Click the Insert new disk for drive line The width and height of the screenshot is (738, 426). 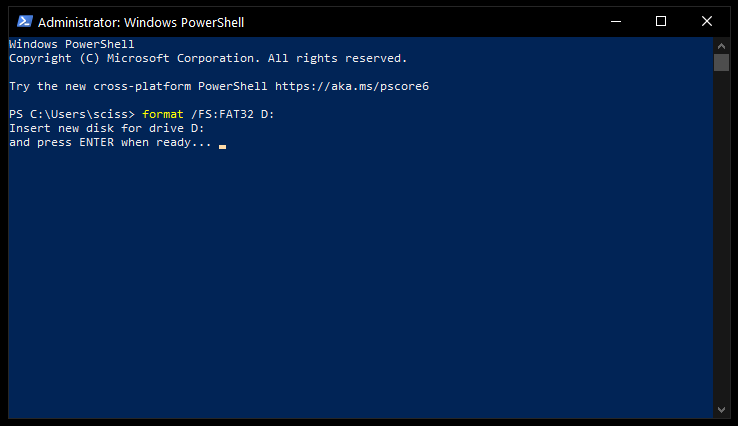106,128
